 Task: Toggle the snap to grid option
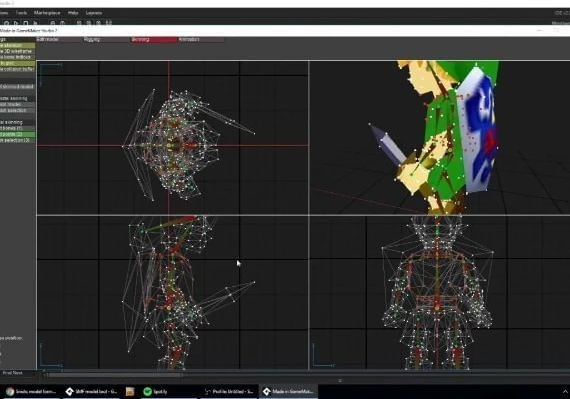[17, 63]
